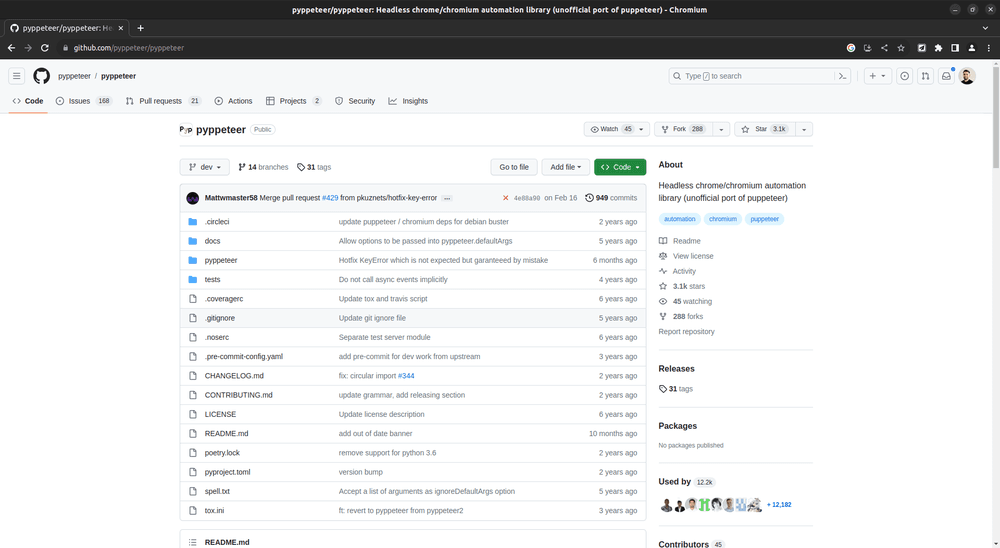This screenshot has height=548, width=1000.
Task: Open the Activity link
Action: tap(677, 271)
